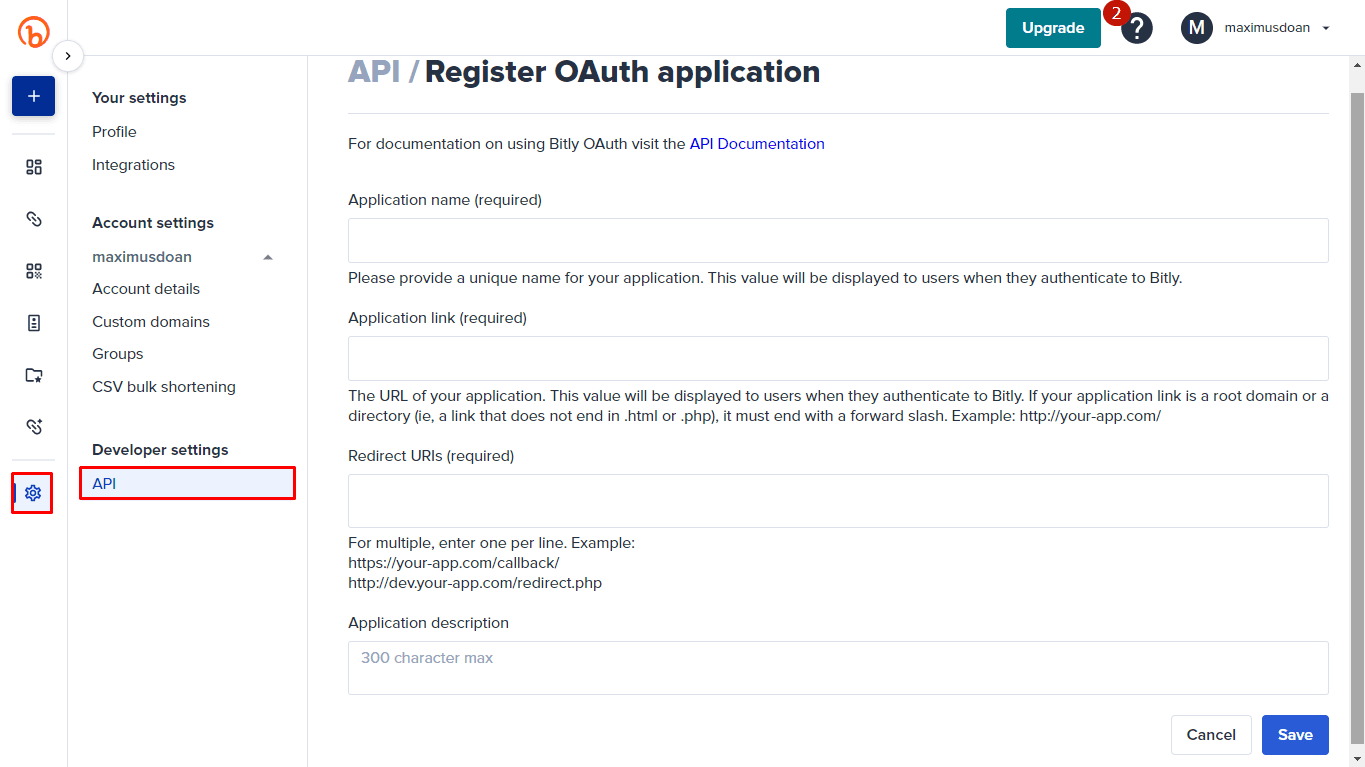Screen dimensions: 1365x767
Task: Open the Links chain icon in sidebar
Action: (x=33, y=219)
